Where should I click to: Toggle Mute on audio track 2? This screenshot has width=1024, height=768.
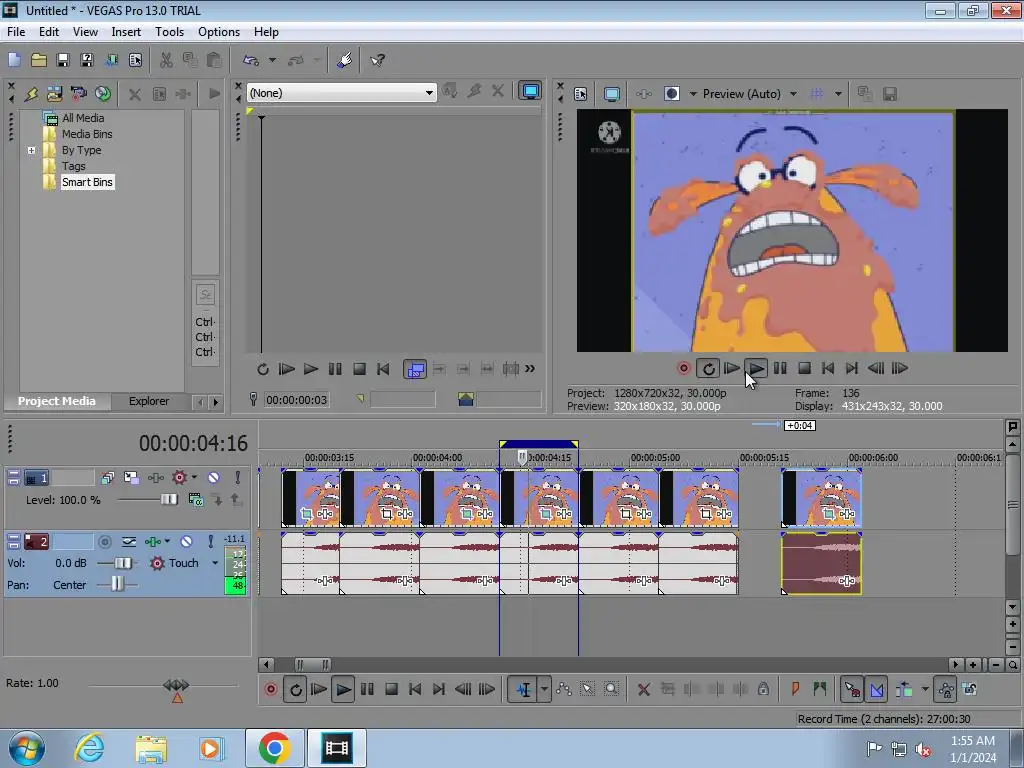tap(186, 541)
